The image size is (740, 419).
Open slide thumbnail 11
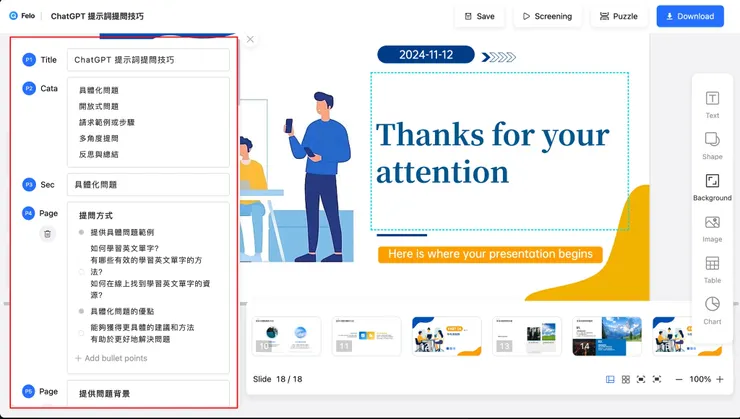click(367, 336)
